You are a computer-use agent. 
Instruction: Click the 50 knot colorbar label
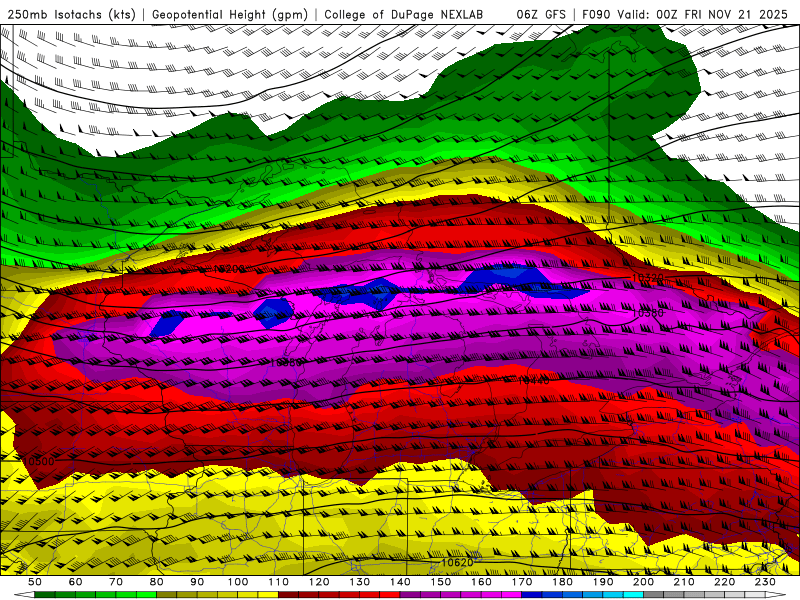click(35, 582)
